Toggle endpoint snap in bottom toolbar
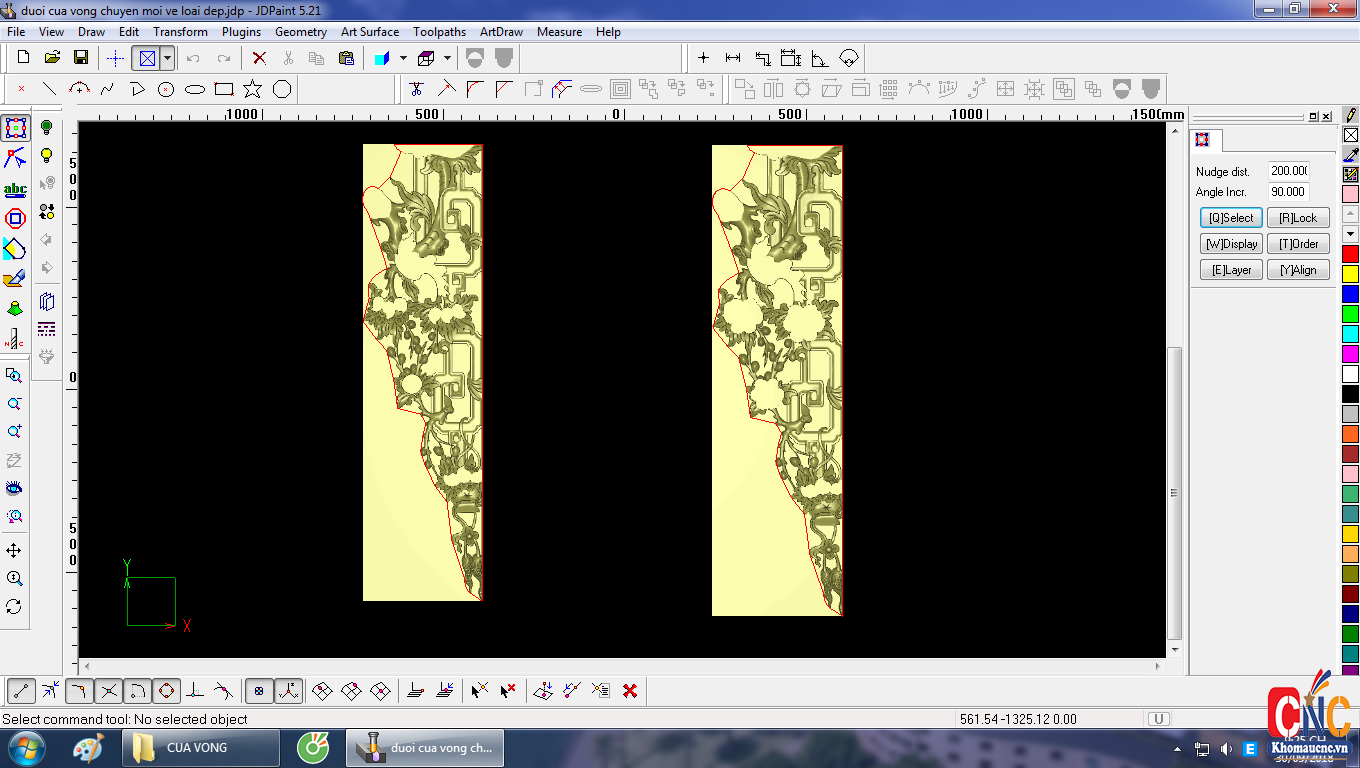This screenshot has width=1360, height=768. (21, 690)
